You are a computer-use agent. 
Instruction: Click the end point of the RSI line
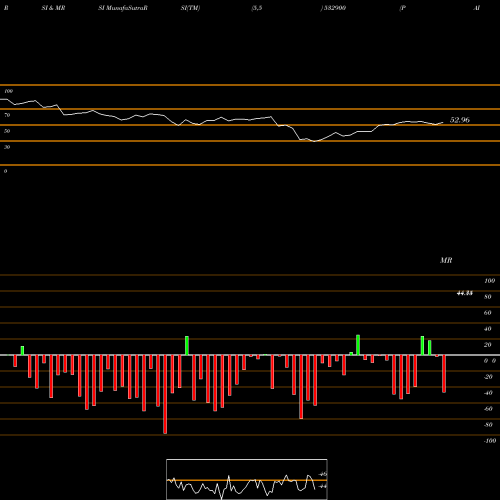pos(443,122)
